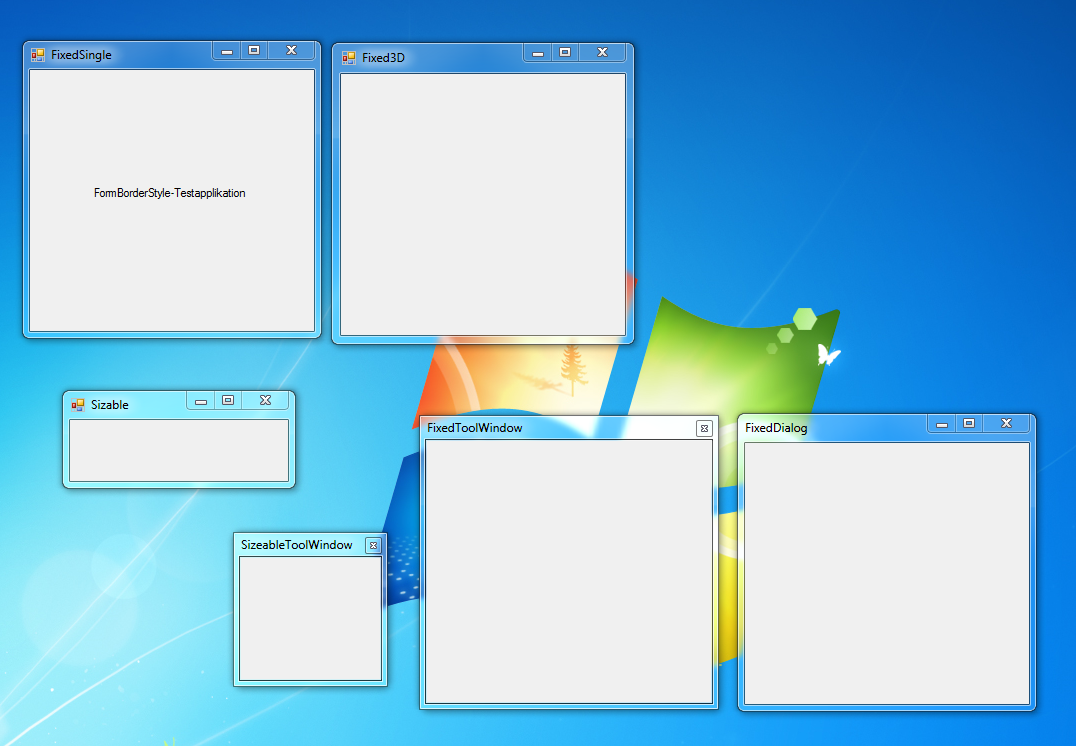The image size is (1076, 746).
Task: Click the Sizable title text
Action: (110, 405)
